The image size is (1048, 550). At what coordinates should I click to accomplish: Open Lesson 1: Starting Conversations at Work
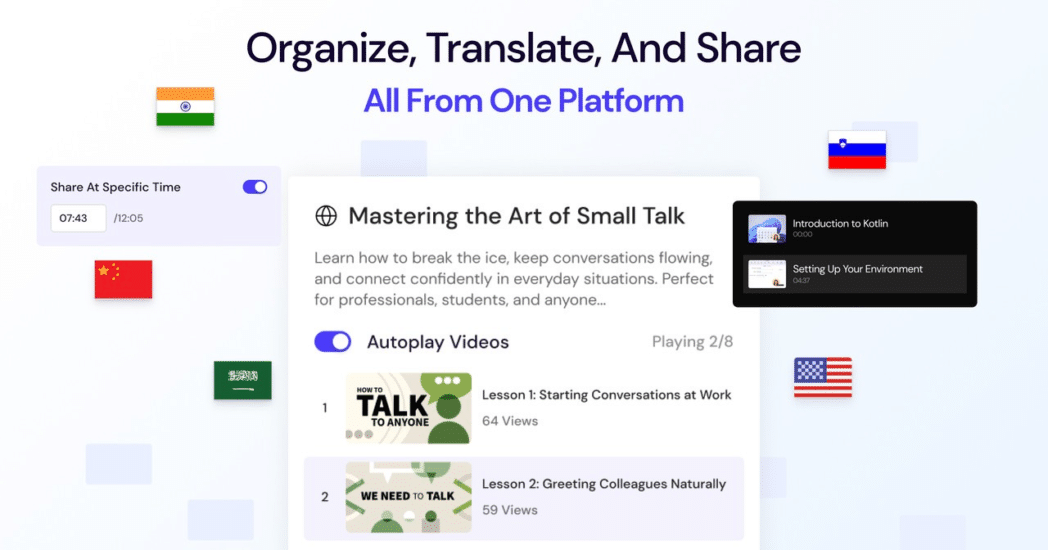[606, 395]
